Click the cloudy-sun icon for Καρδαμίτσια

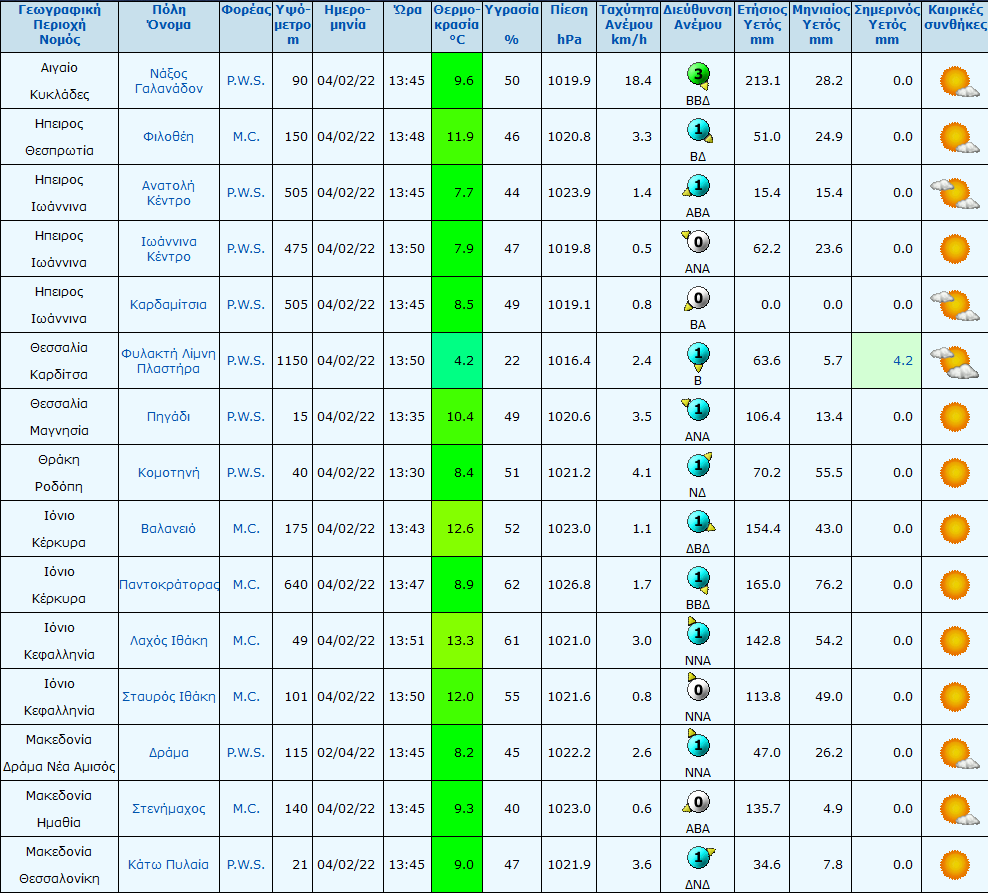[955, 305]
